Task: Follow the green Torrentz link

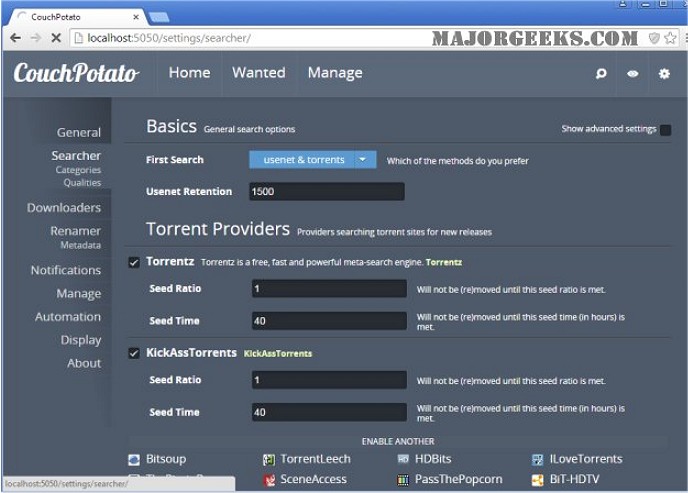Action: coord(444,262)
